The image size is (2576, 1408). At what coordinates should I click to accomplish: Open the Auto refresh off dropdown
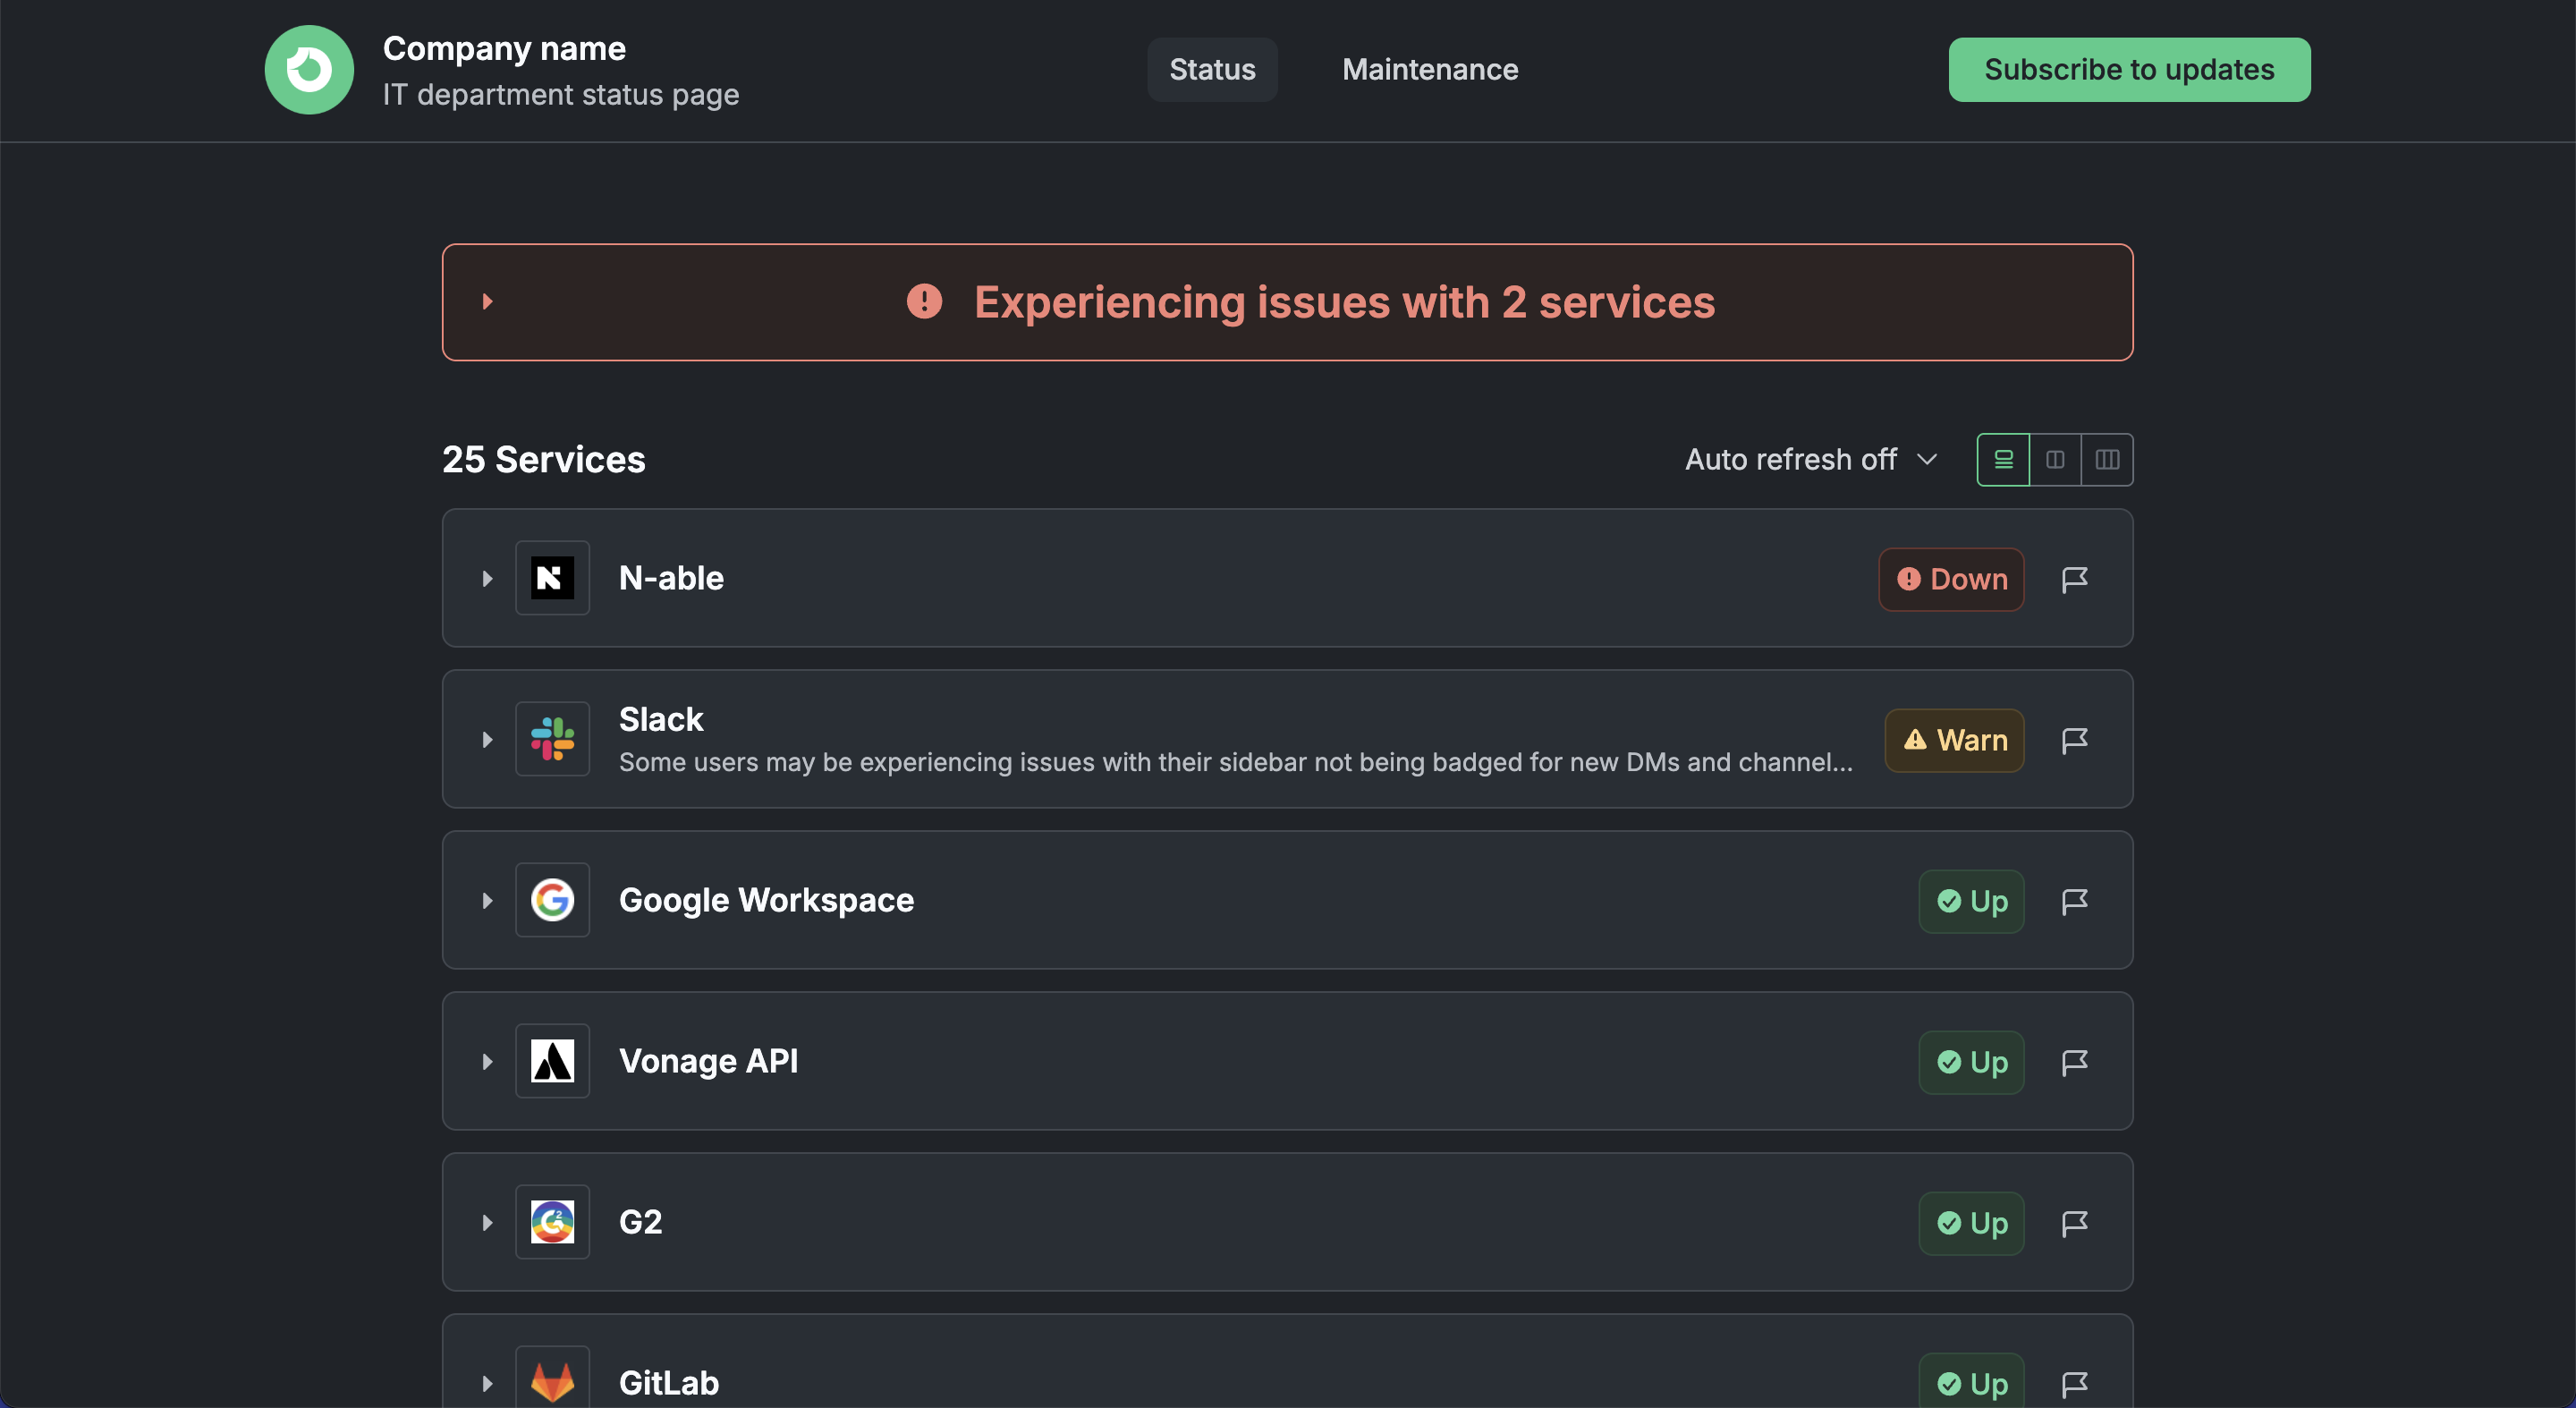tap(1811, 460)
